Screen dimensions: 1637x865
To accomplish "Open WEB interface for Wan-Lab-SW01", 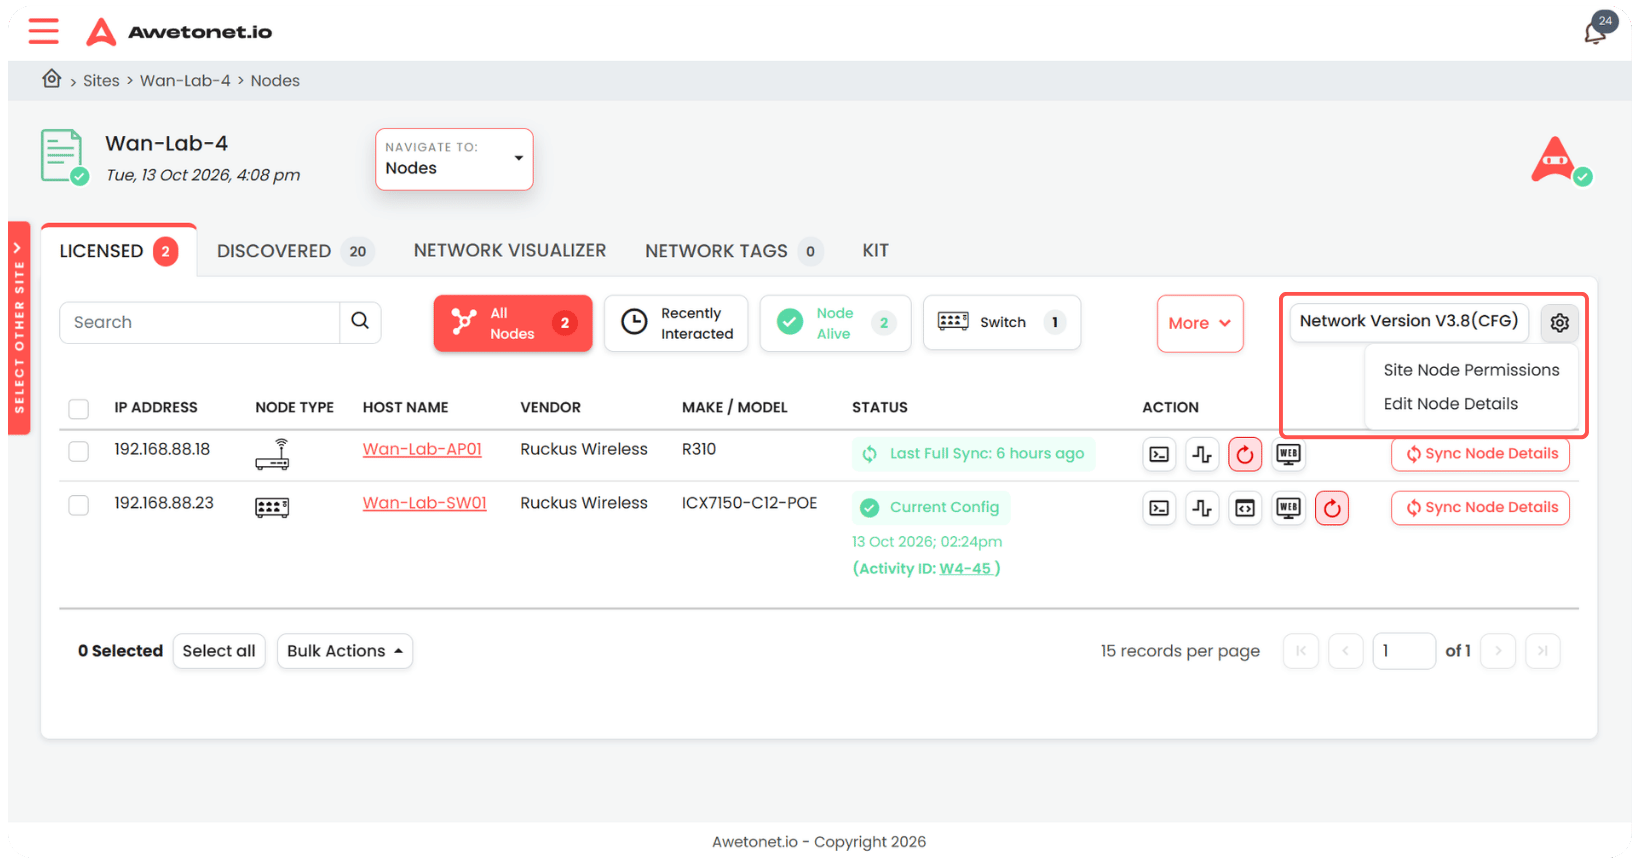I will (x=1289, y=508).
